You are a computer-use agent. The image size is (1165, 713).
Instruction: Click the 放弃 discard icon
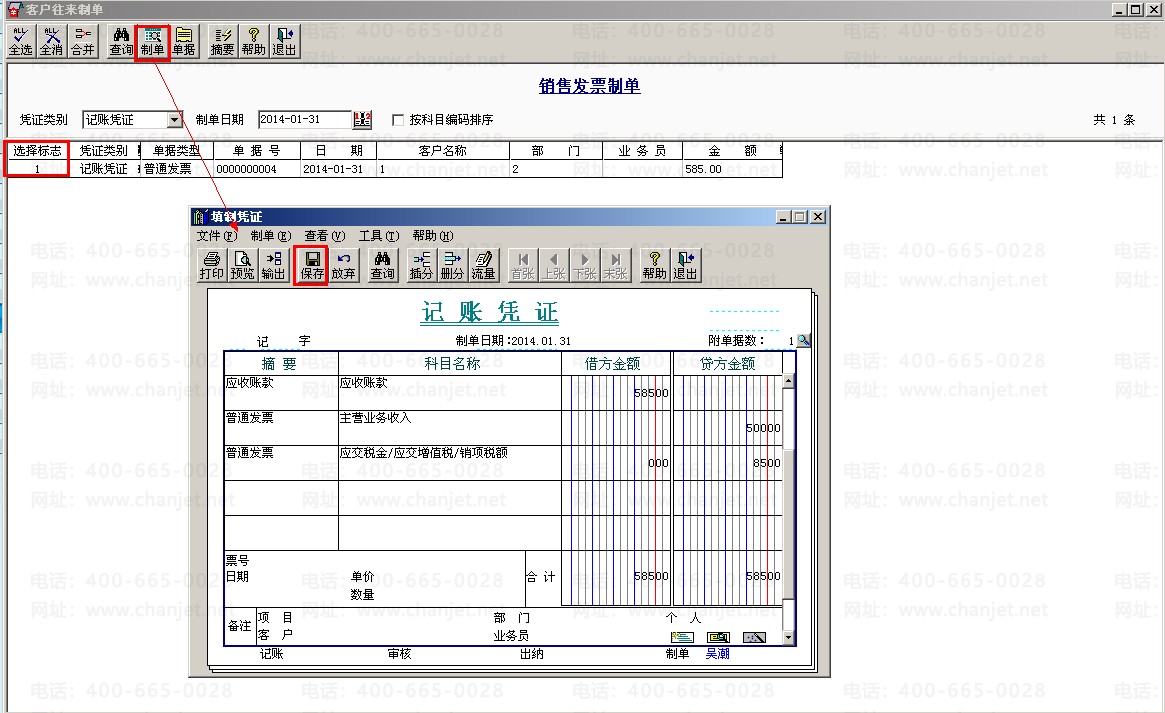pos(343,266)
